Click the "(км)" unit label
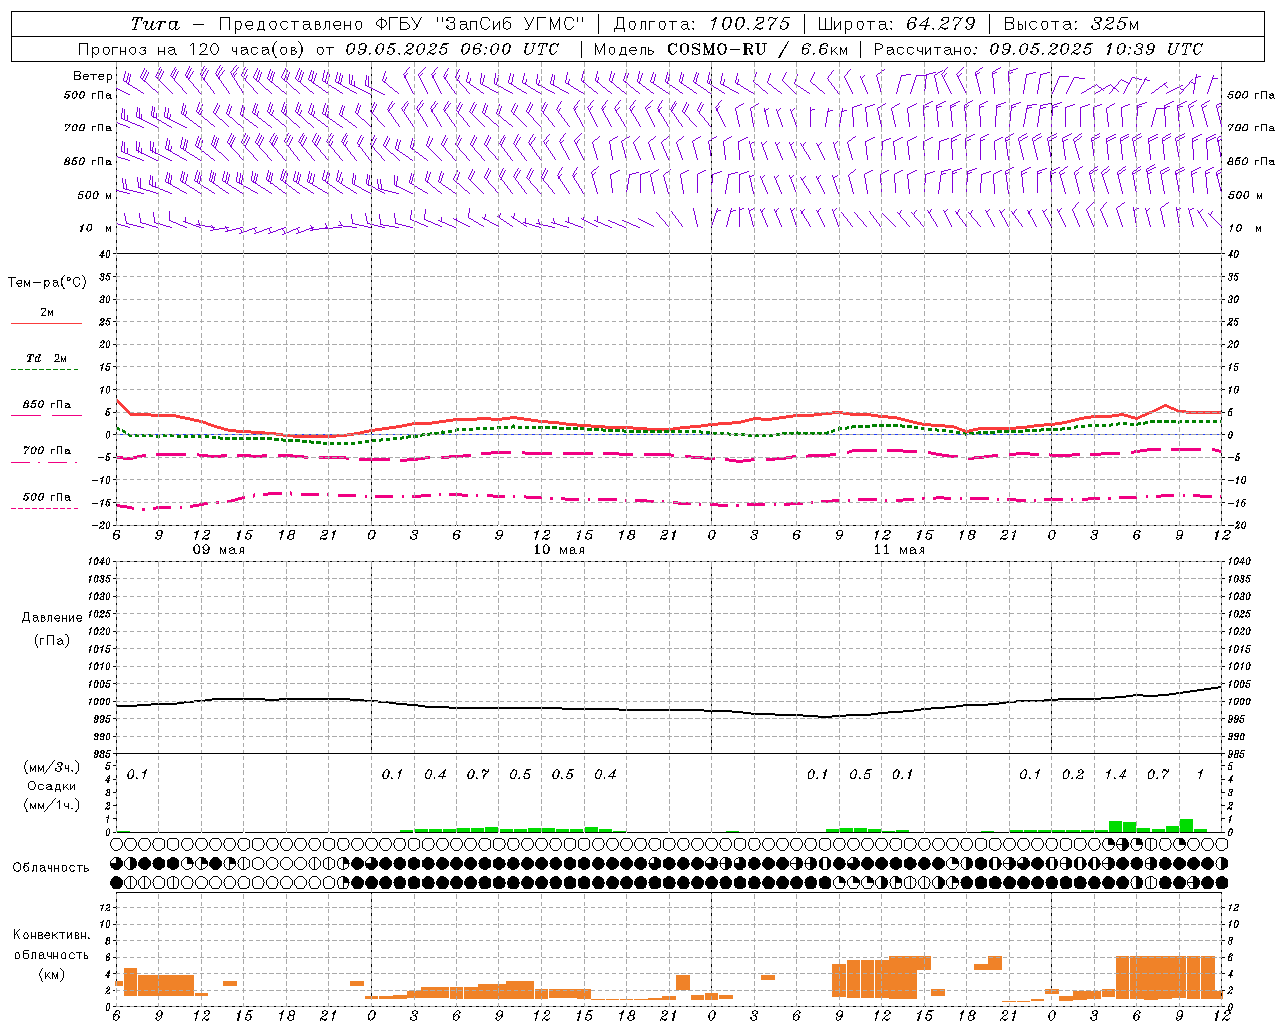Image resolution: width=1280 pixels, height=1024 pixels. (x=51, y=974)
